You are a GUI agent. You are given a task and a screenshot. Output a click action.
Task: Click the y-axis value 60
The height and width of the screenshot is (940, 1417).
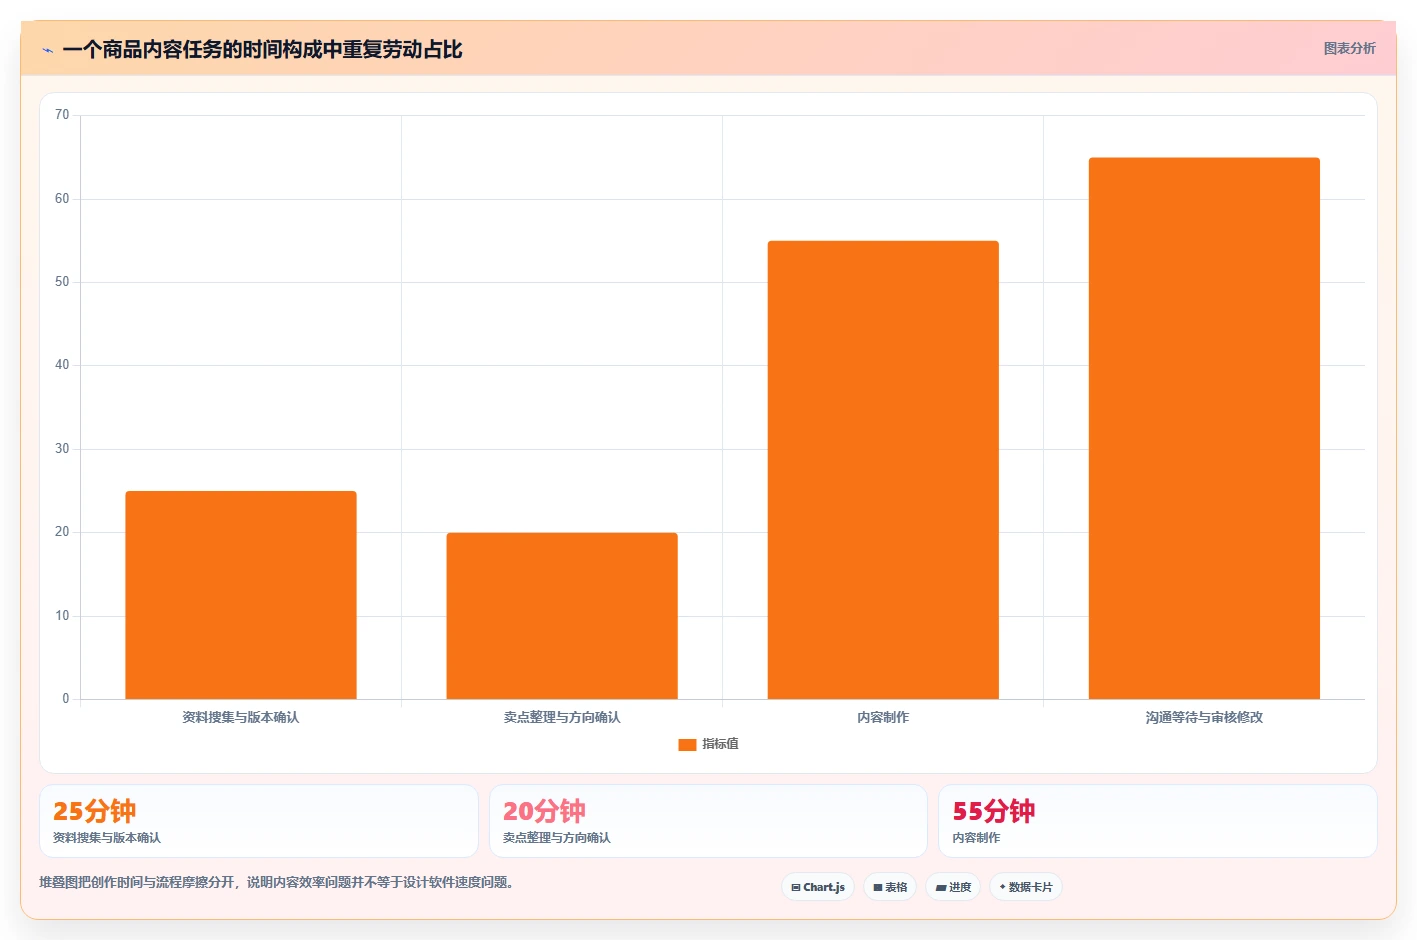tap(62, 199)
